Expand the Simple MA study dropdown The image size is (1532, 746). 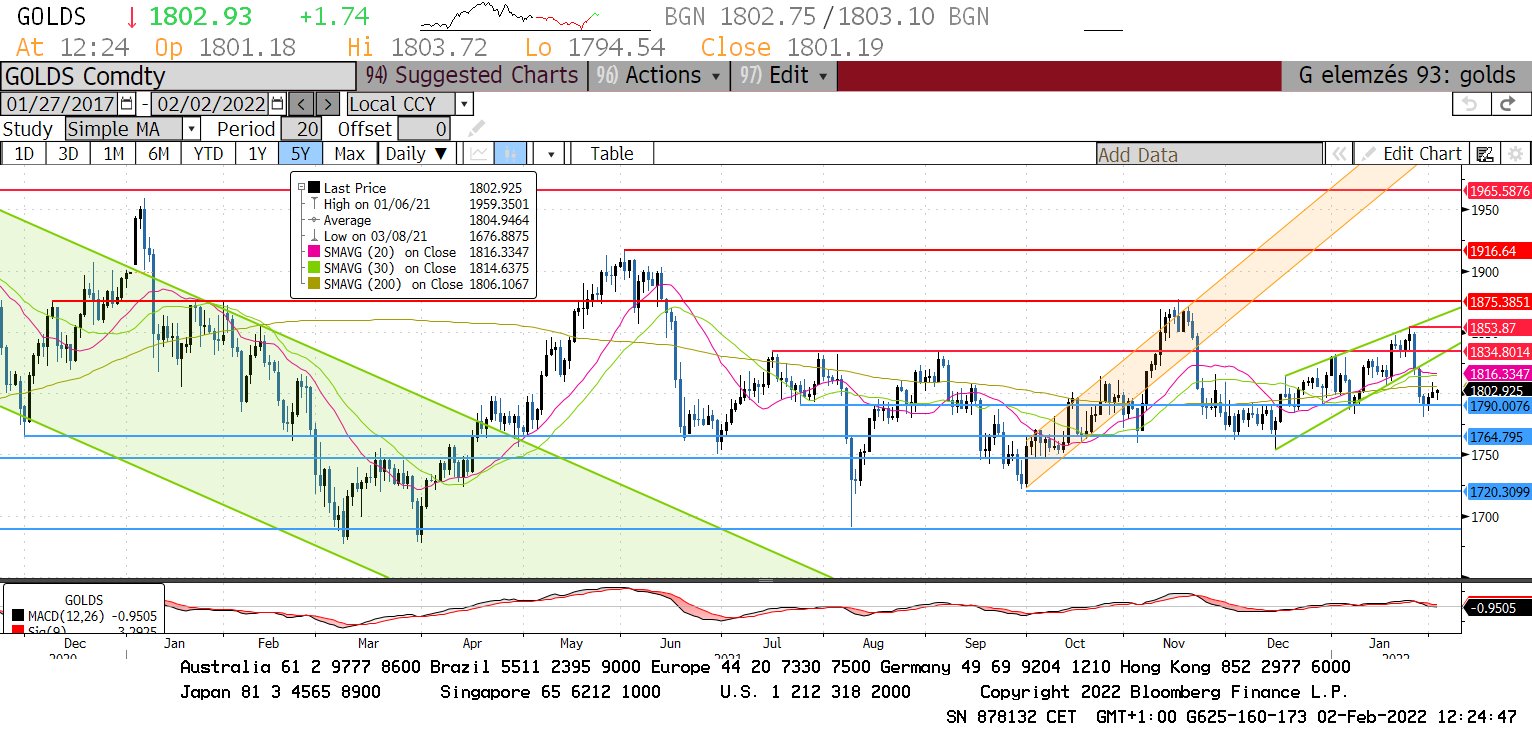pos(191,129)
